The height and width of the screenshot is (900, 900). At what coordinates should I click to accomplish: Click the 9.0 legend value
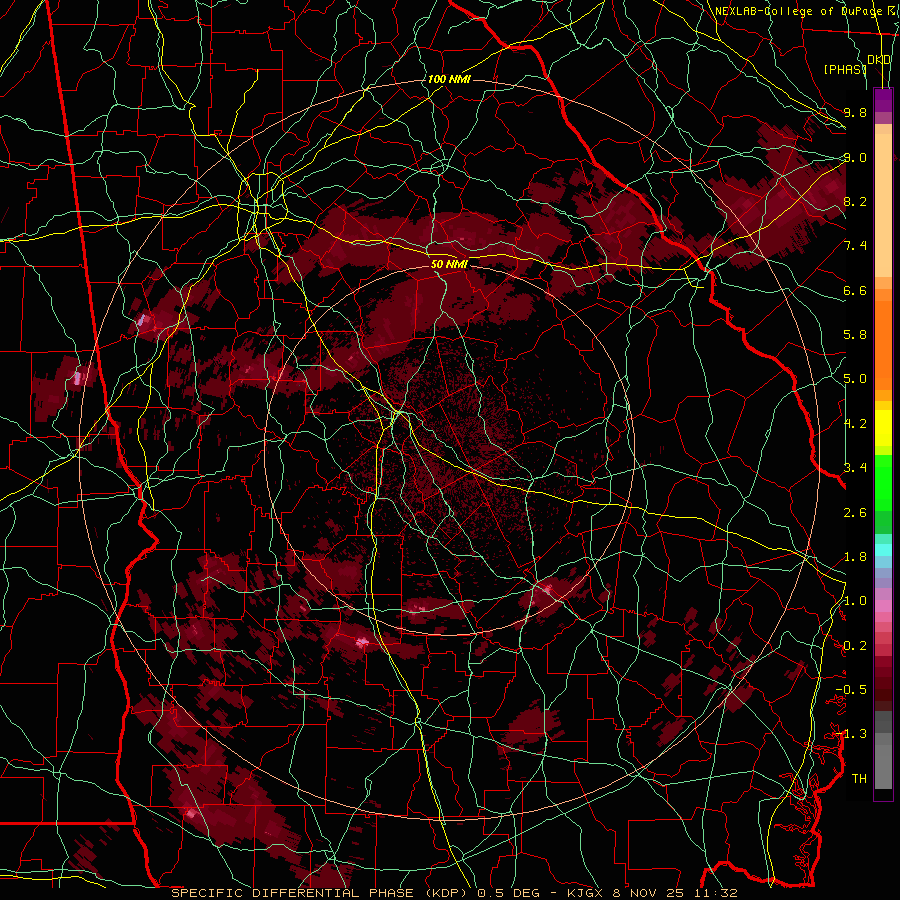tap(855, 157)
